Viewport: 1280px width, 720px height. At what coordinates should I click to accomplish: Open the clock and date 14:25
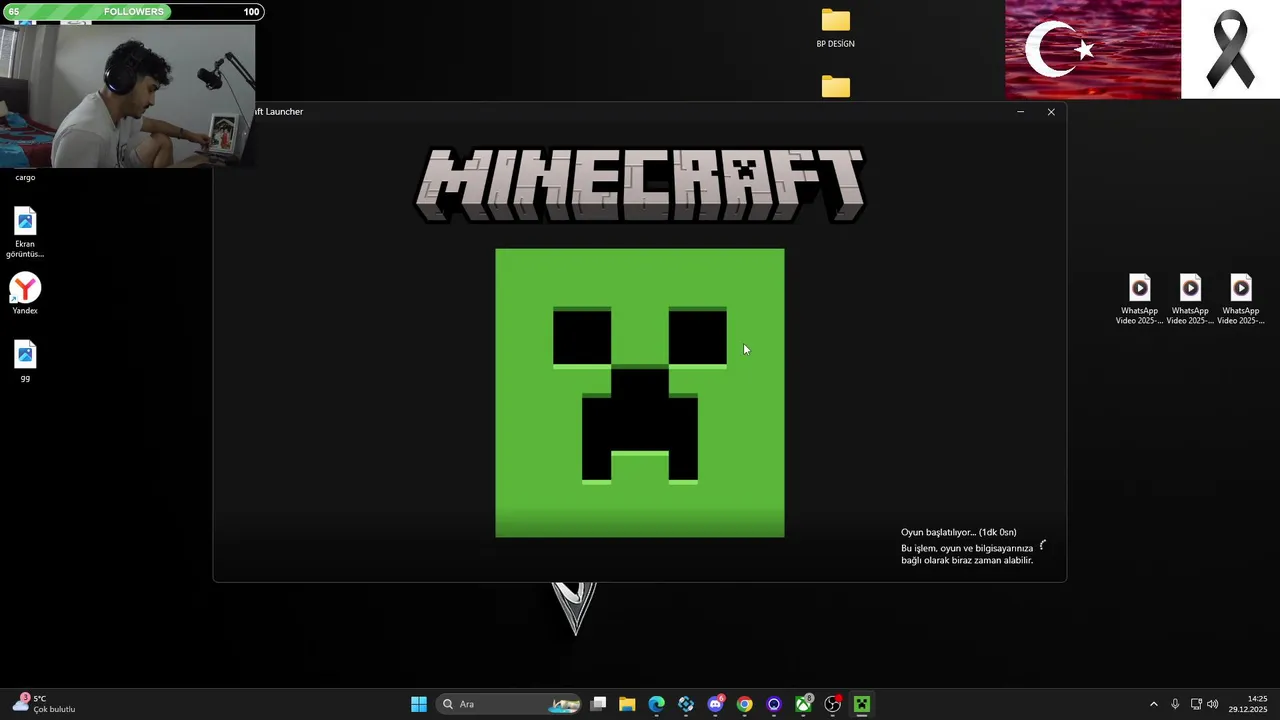pos(1248,704)
